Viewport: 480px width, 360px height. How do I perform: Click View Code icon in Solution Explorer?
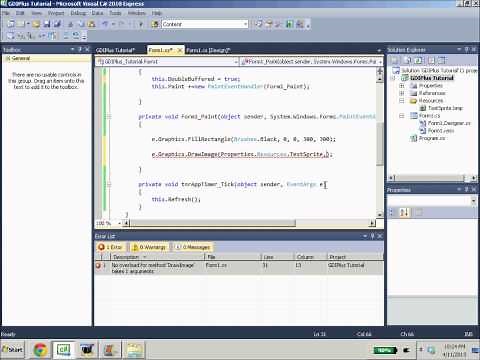(431, 60)
